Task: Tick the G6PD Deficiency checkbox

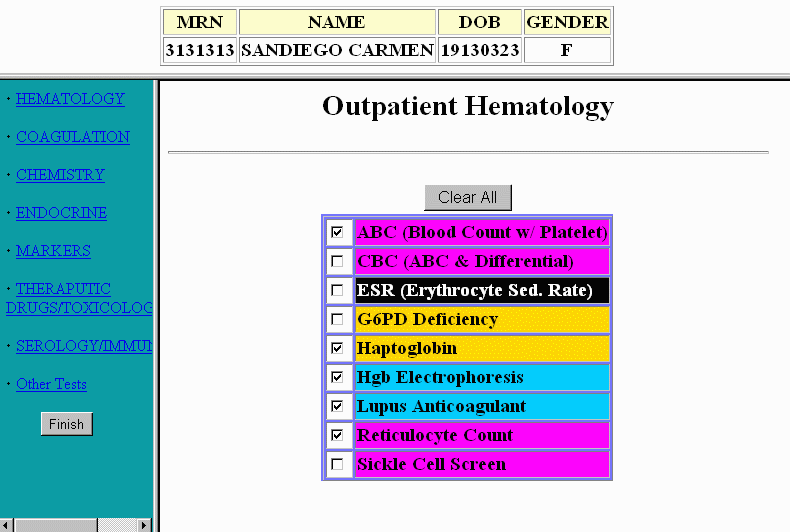Action: pos(337,319)
